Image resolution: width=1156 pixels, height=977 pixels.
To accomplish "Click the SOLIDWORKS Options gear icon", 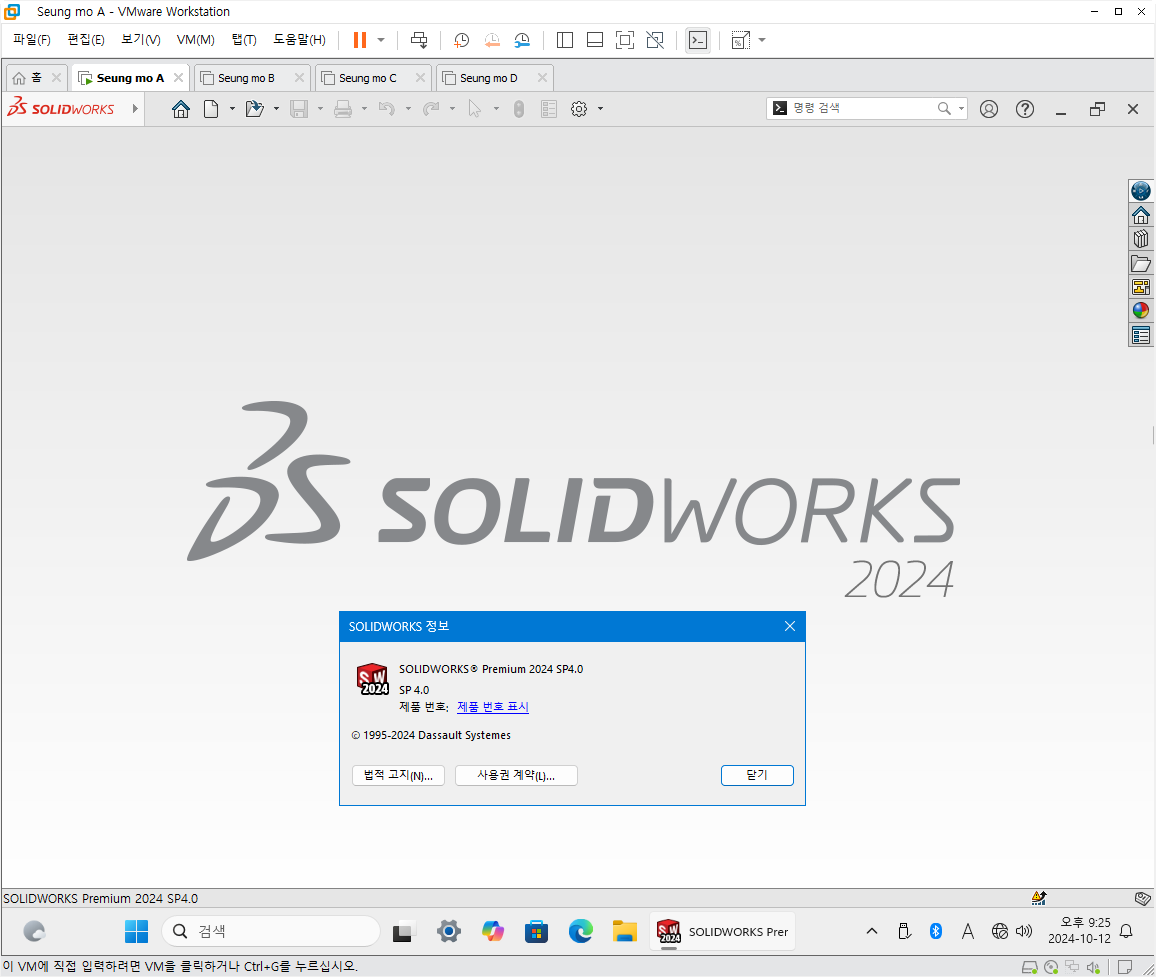I will point(579,109).
